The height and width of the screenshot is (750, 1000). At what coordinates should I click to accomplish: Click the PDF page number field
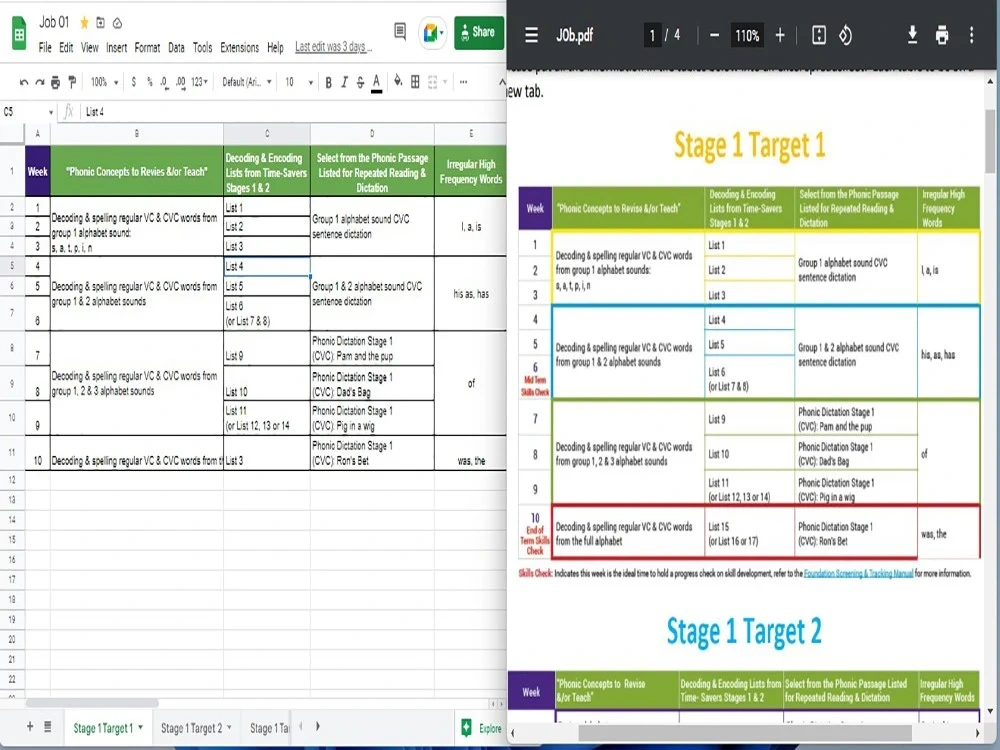click(x=652, y=35)
